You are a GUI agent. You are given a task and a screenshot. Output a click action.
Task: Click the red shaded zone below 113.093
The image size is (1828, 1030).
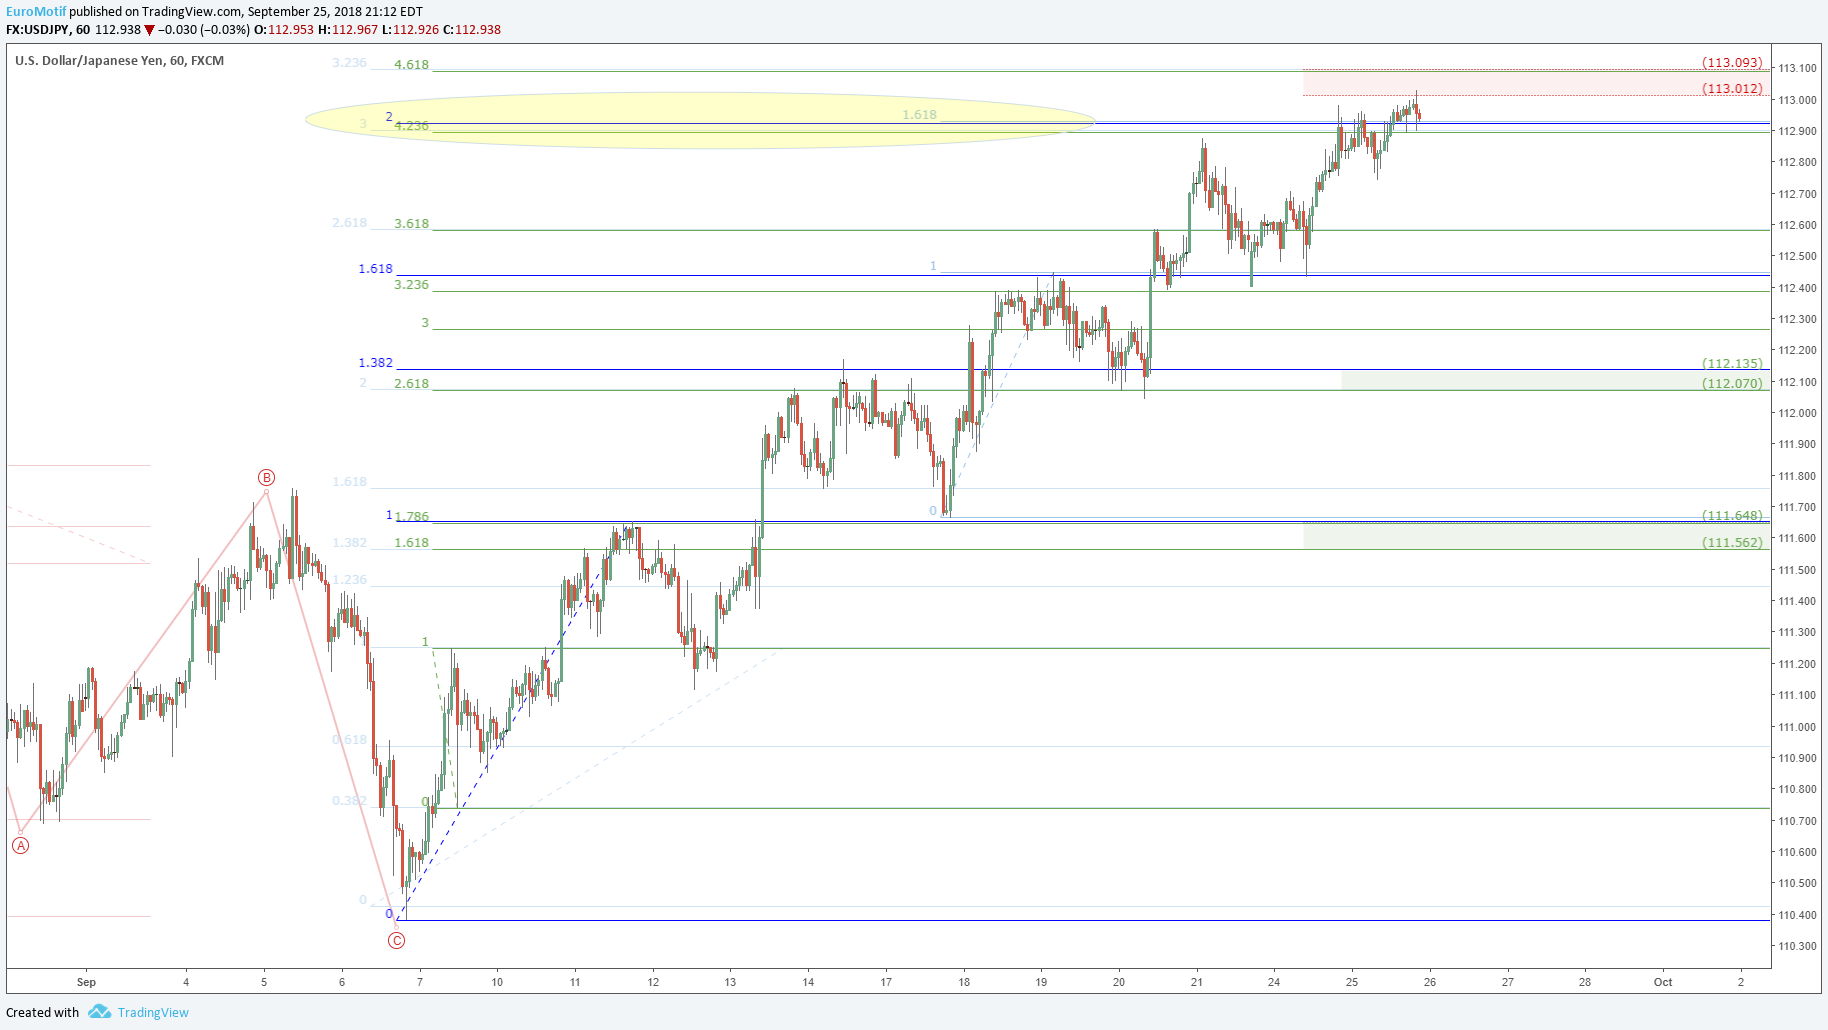pyautogui.click(x=1536, y=83)
